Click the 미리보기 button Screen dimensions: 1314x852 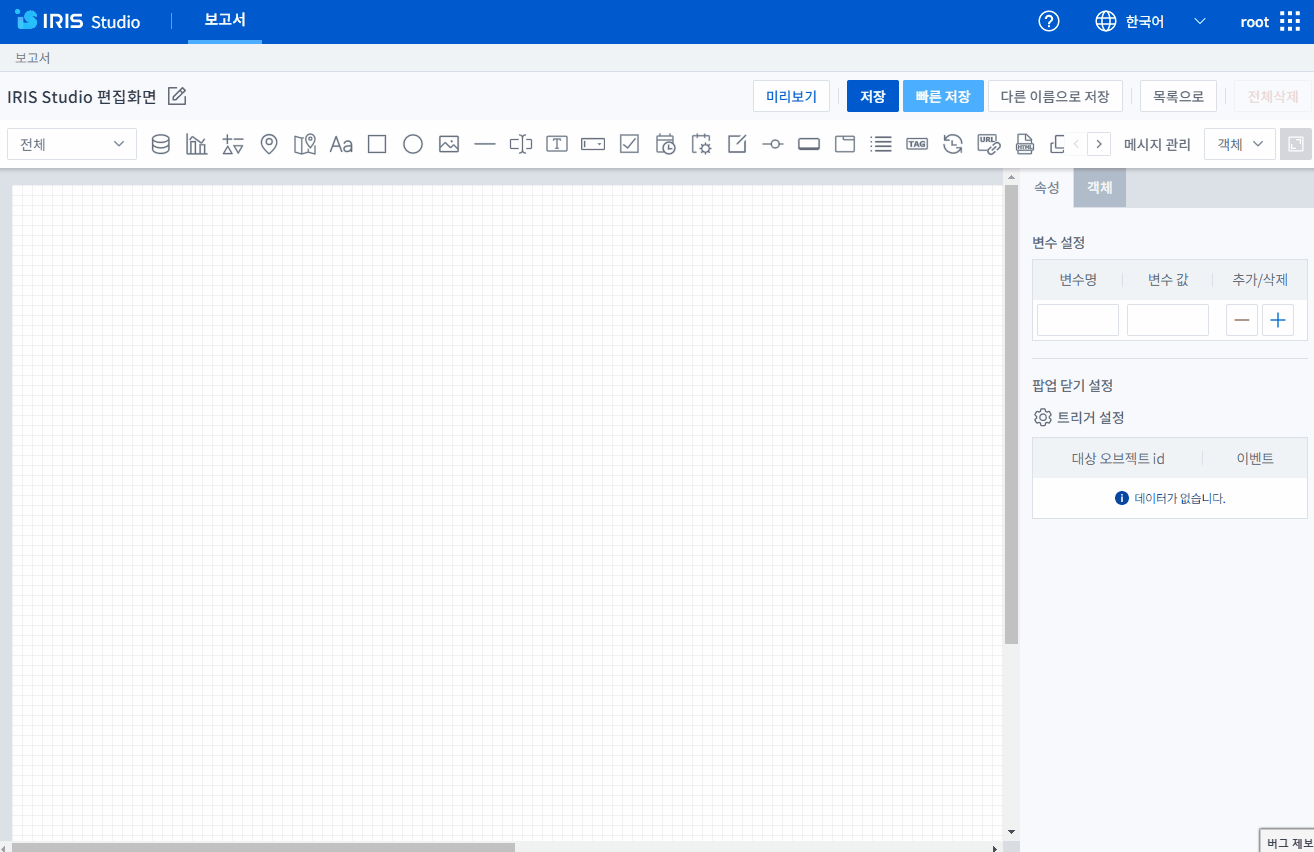[x=791, y=96]
